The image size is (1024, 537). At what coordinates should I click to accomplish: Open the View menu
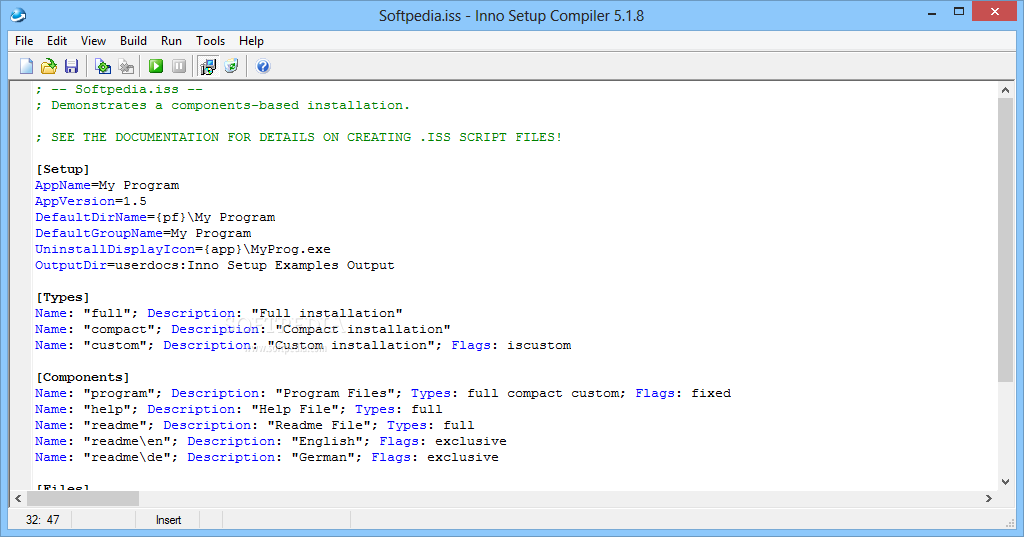click(x=93, y=41)
